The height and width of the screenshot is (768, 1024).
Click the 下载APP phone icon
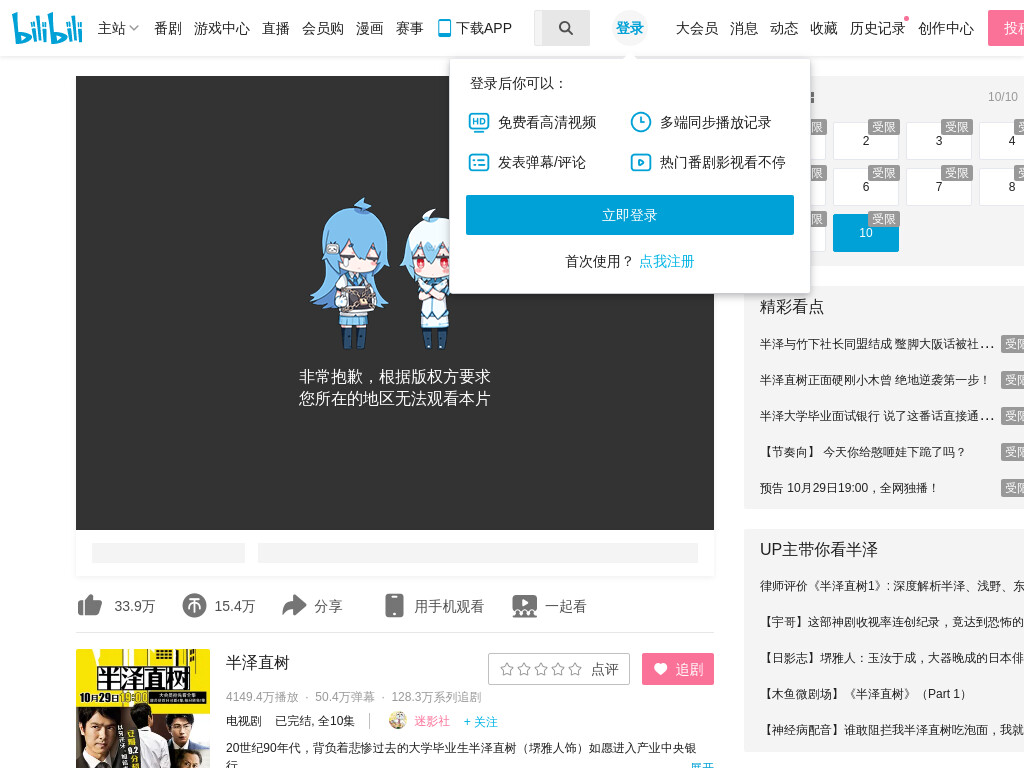click(444, 28)
